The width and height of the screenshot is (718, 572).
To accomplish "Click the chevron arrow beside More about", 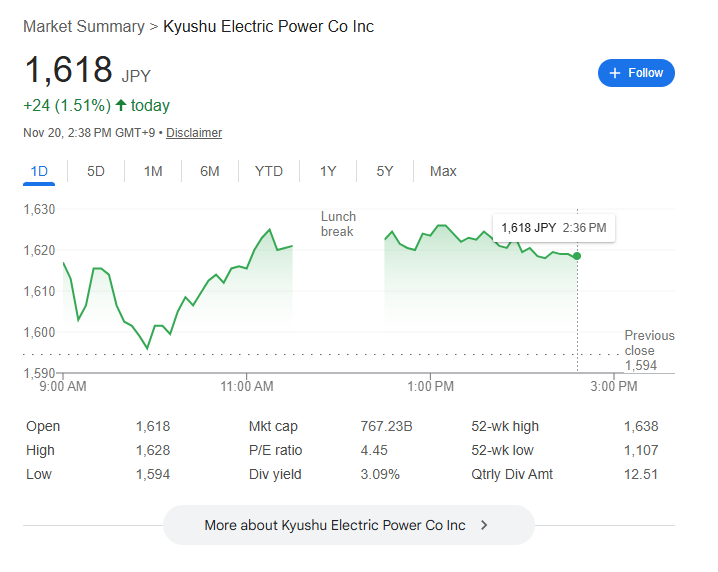I will point(484,525).
